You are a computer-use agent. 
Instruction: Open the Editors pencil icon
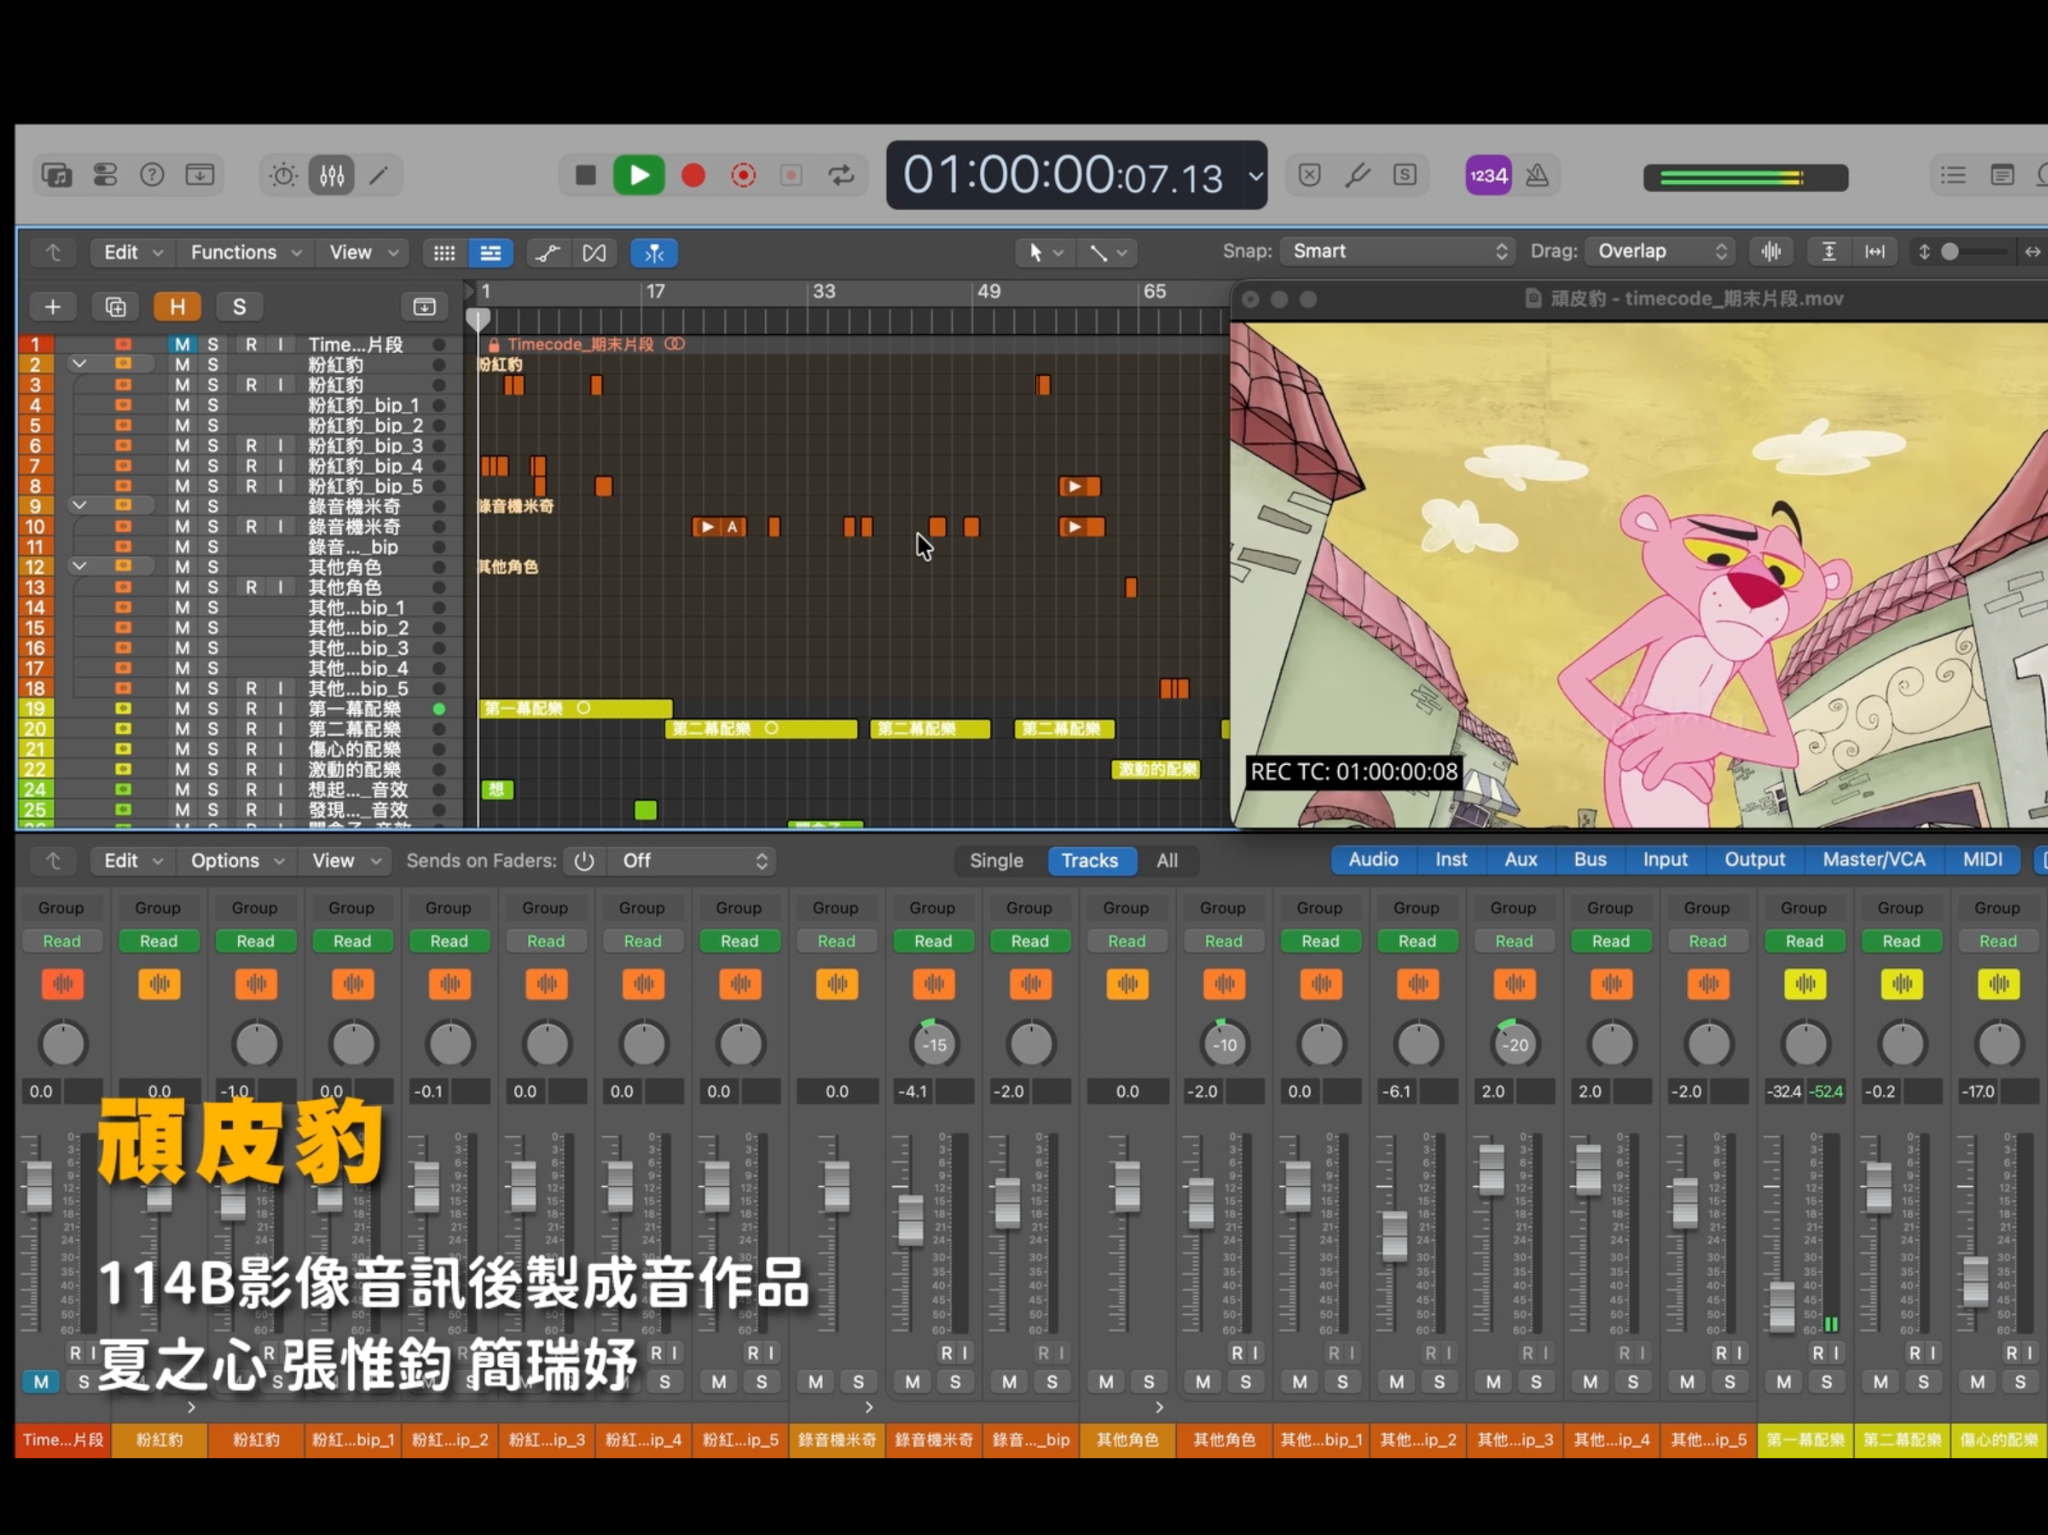click(x=379, y=176)
